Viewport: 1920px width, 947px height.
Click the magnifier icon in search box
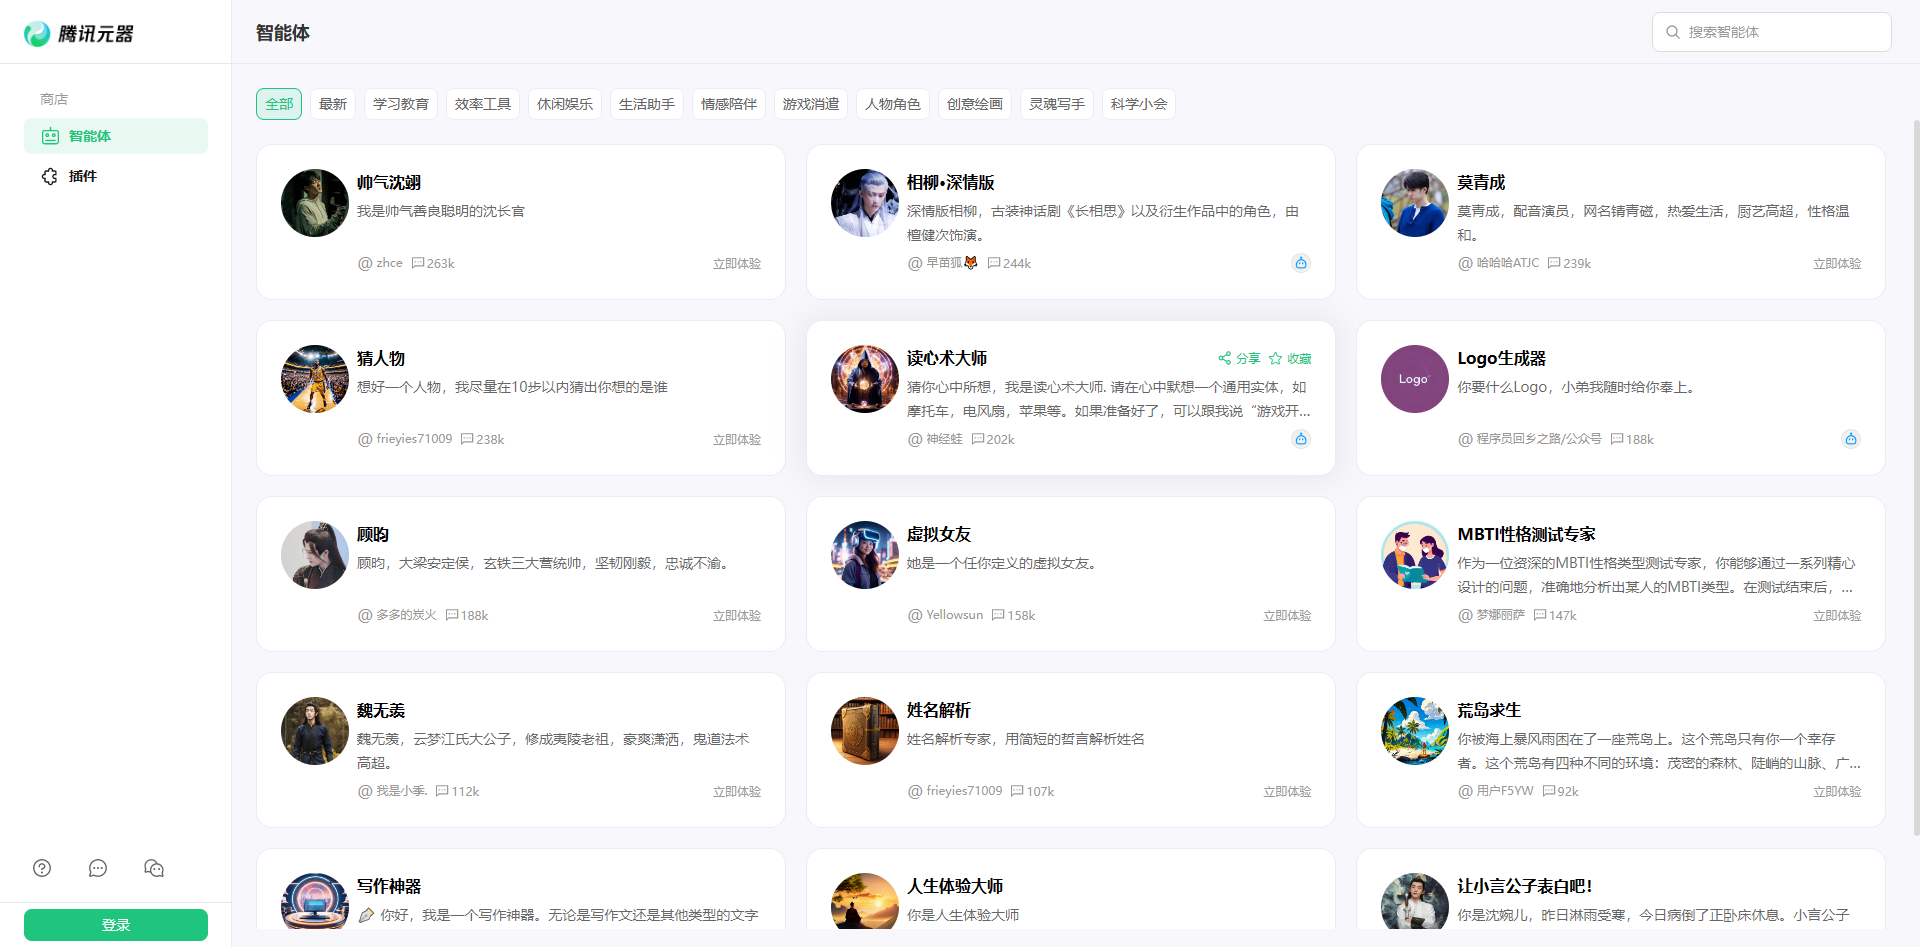[1672, 32]
